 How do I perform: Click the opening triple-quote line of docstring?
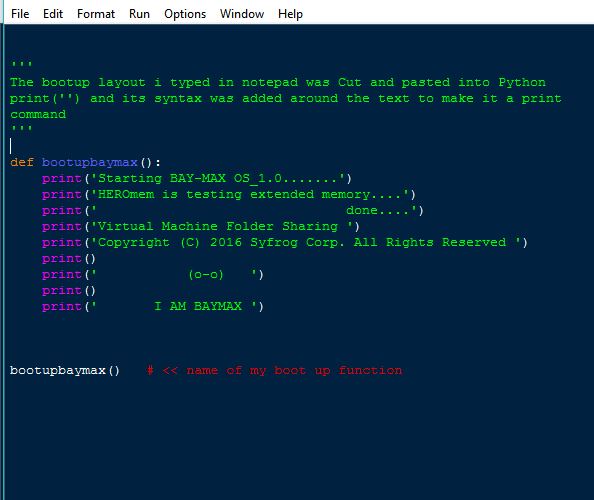tap(22, 64)
